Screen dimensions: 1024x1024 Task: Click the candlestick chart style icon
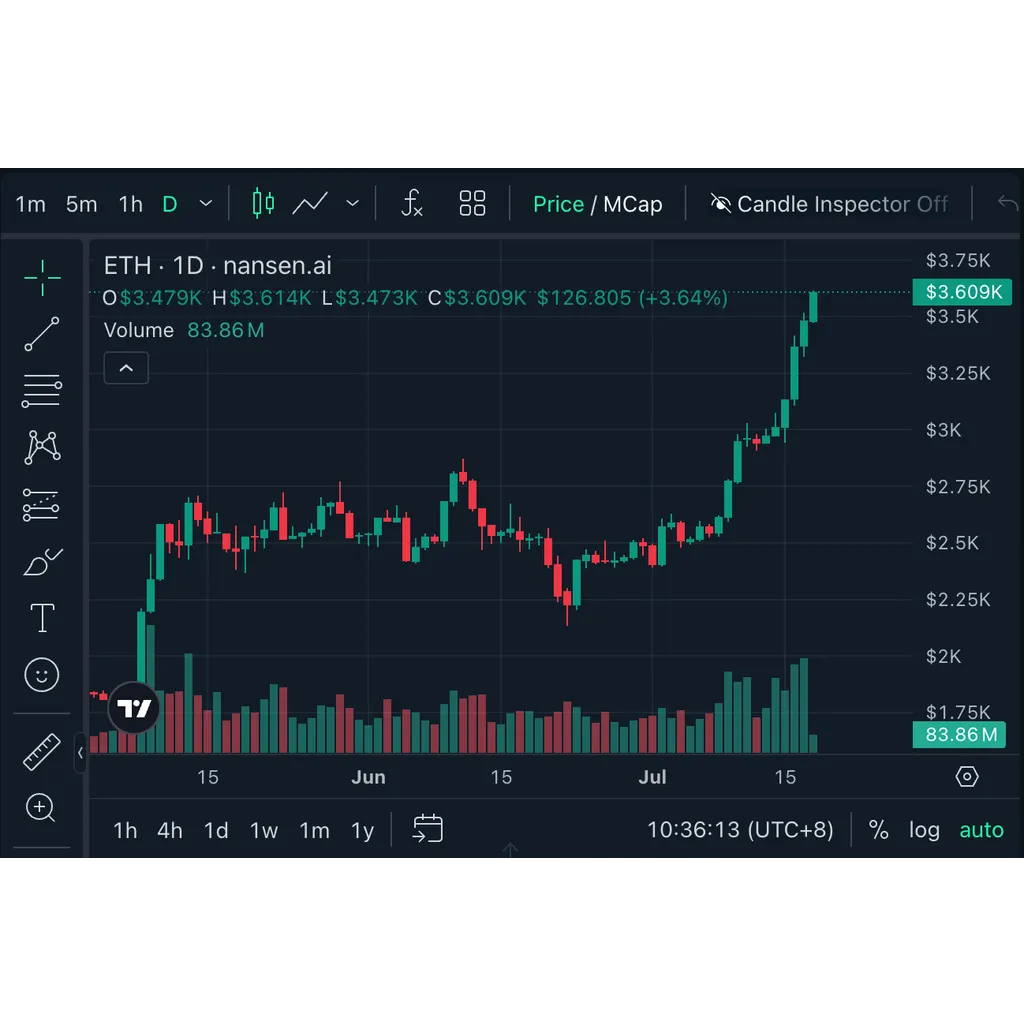pyautogui.click(x=263, y=203)
